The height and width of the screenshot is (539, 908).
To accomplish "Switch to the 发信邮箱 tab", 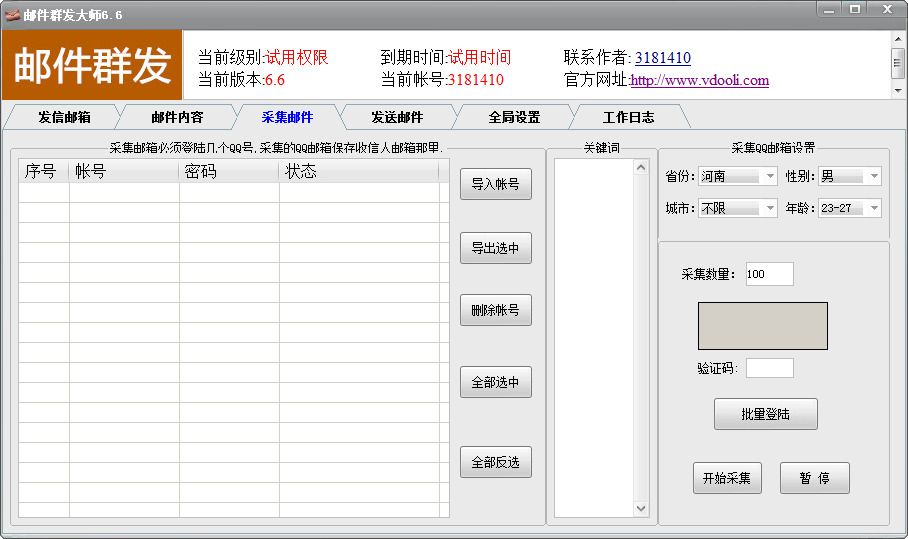I will (x=64, y=117).
